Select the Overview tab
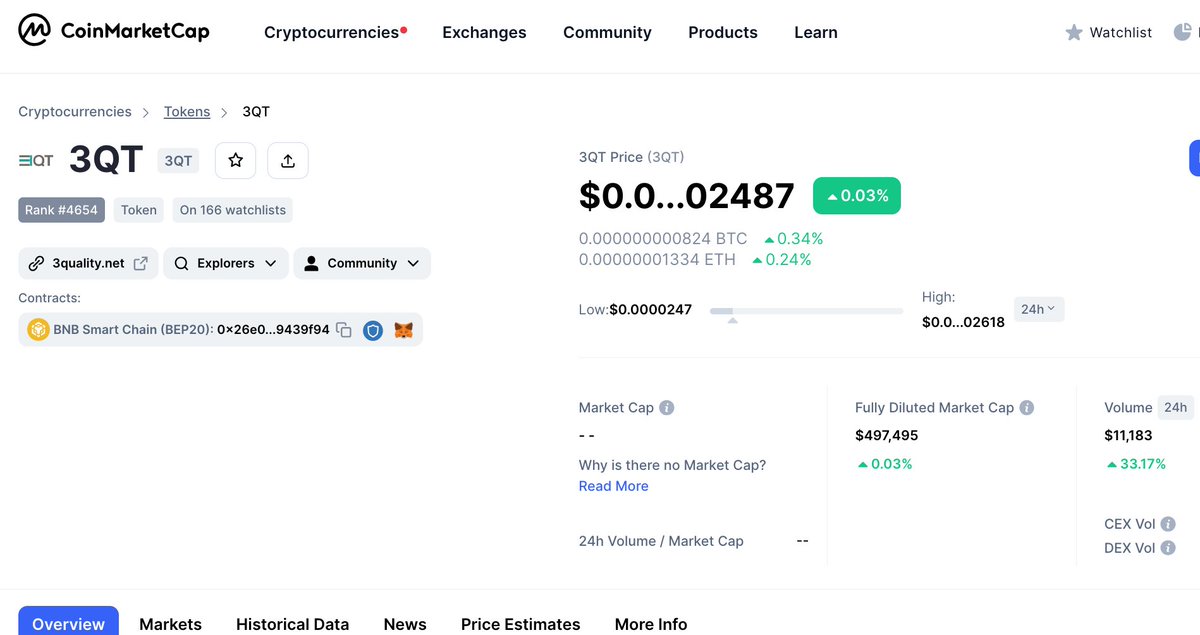 coord(68,621)
